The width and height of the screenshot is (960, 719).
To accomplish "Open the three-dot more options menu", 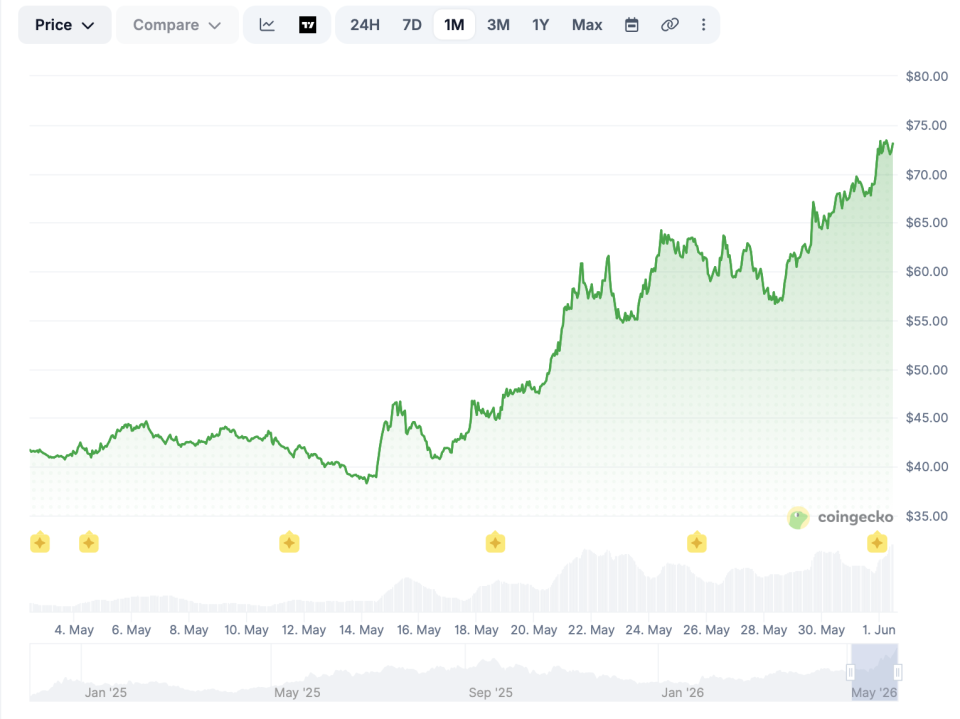I will 703,25.
